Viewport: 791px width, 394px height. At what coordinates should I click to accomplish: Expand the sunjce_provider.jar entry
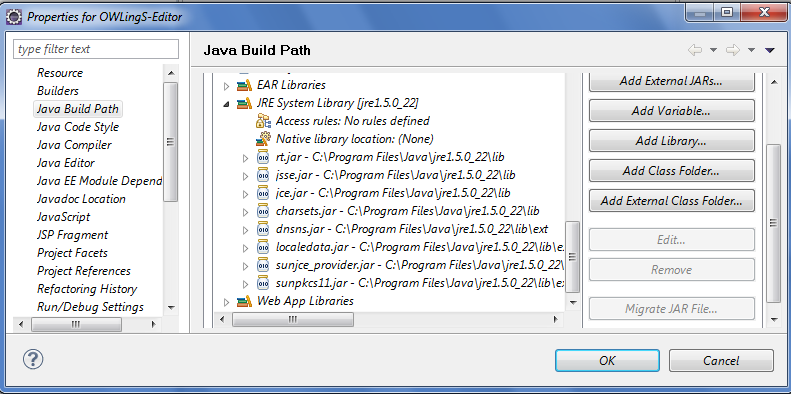[x=246, y=266]
